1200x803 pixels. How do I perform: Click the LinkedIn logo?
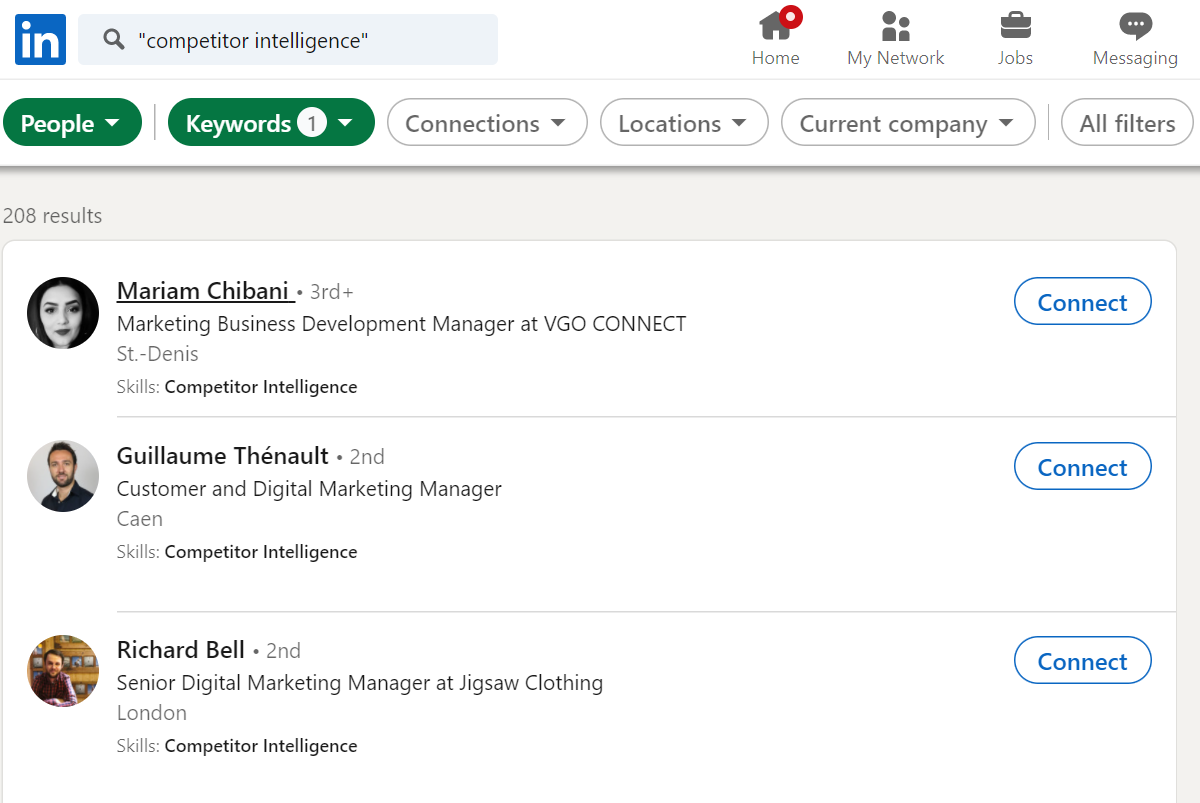(40, 40)
